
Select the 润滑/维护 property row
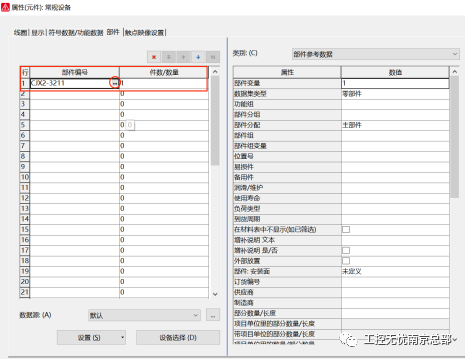pos(341,188)
